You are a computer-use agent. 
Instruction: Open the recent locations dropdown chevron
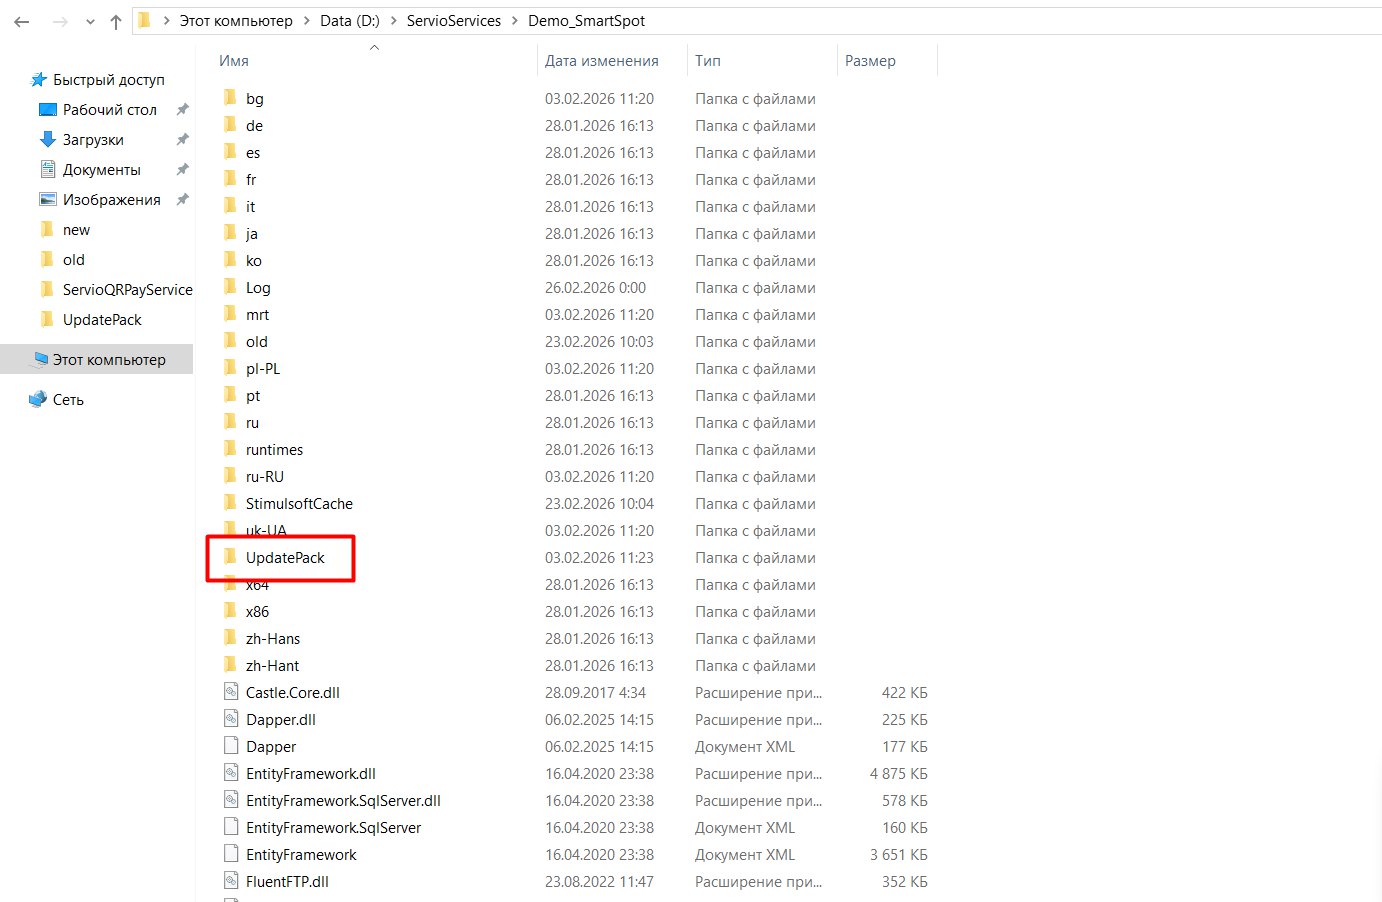point(90,21)
